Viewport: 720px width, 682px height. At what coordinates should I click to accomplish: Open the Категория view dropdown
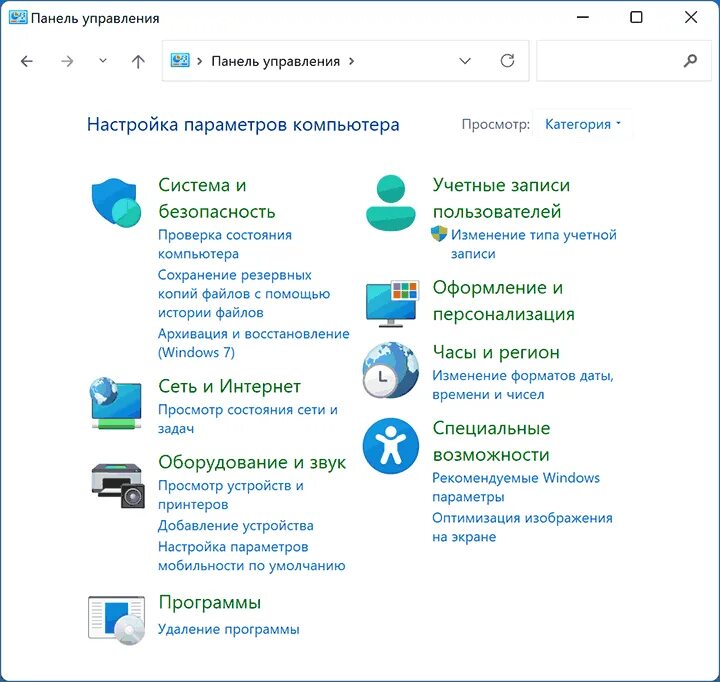click(x=583, y=124)
